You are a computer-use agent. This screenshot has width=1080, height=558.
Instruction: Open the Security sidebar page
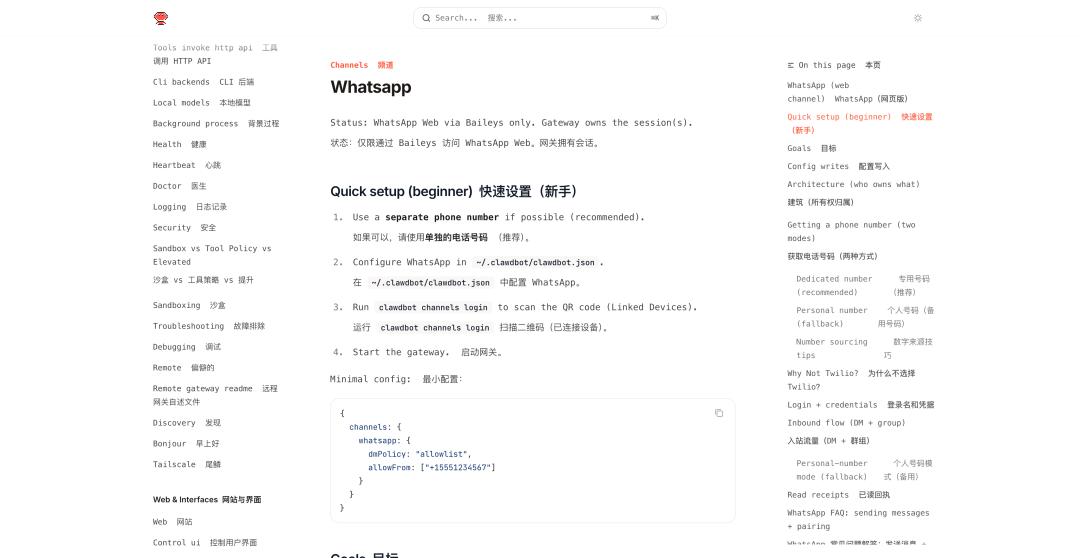185,227
